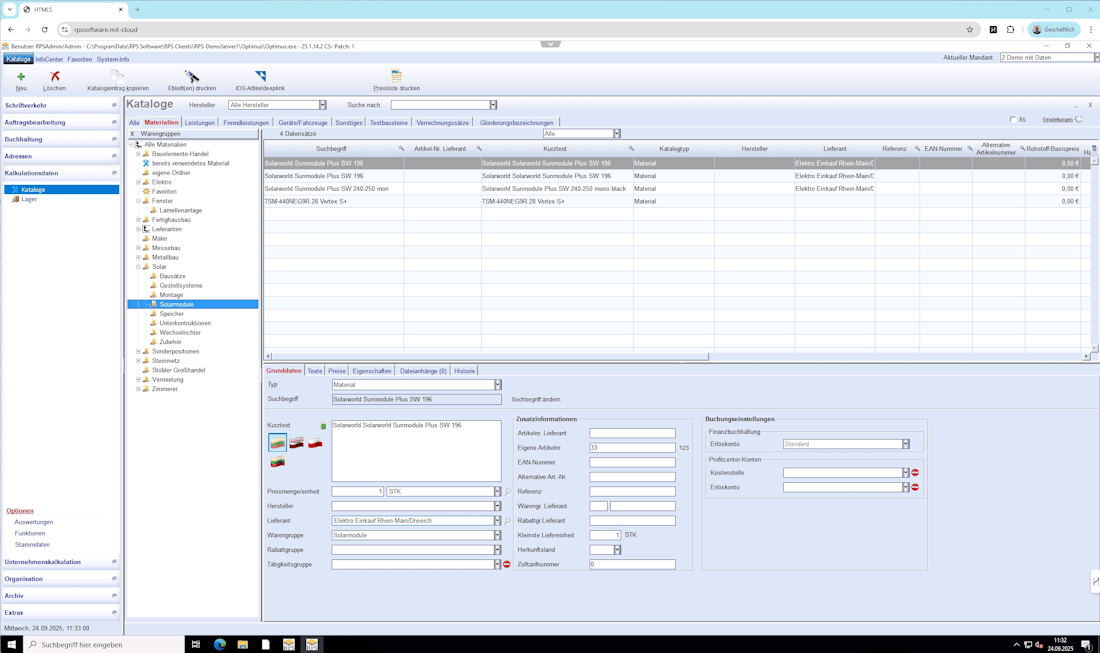Image resolution: width=1100 pixels, height=653 pixels.
Task: Click red clear icon next to Kostenstelle
Action: [915, 473]
